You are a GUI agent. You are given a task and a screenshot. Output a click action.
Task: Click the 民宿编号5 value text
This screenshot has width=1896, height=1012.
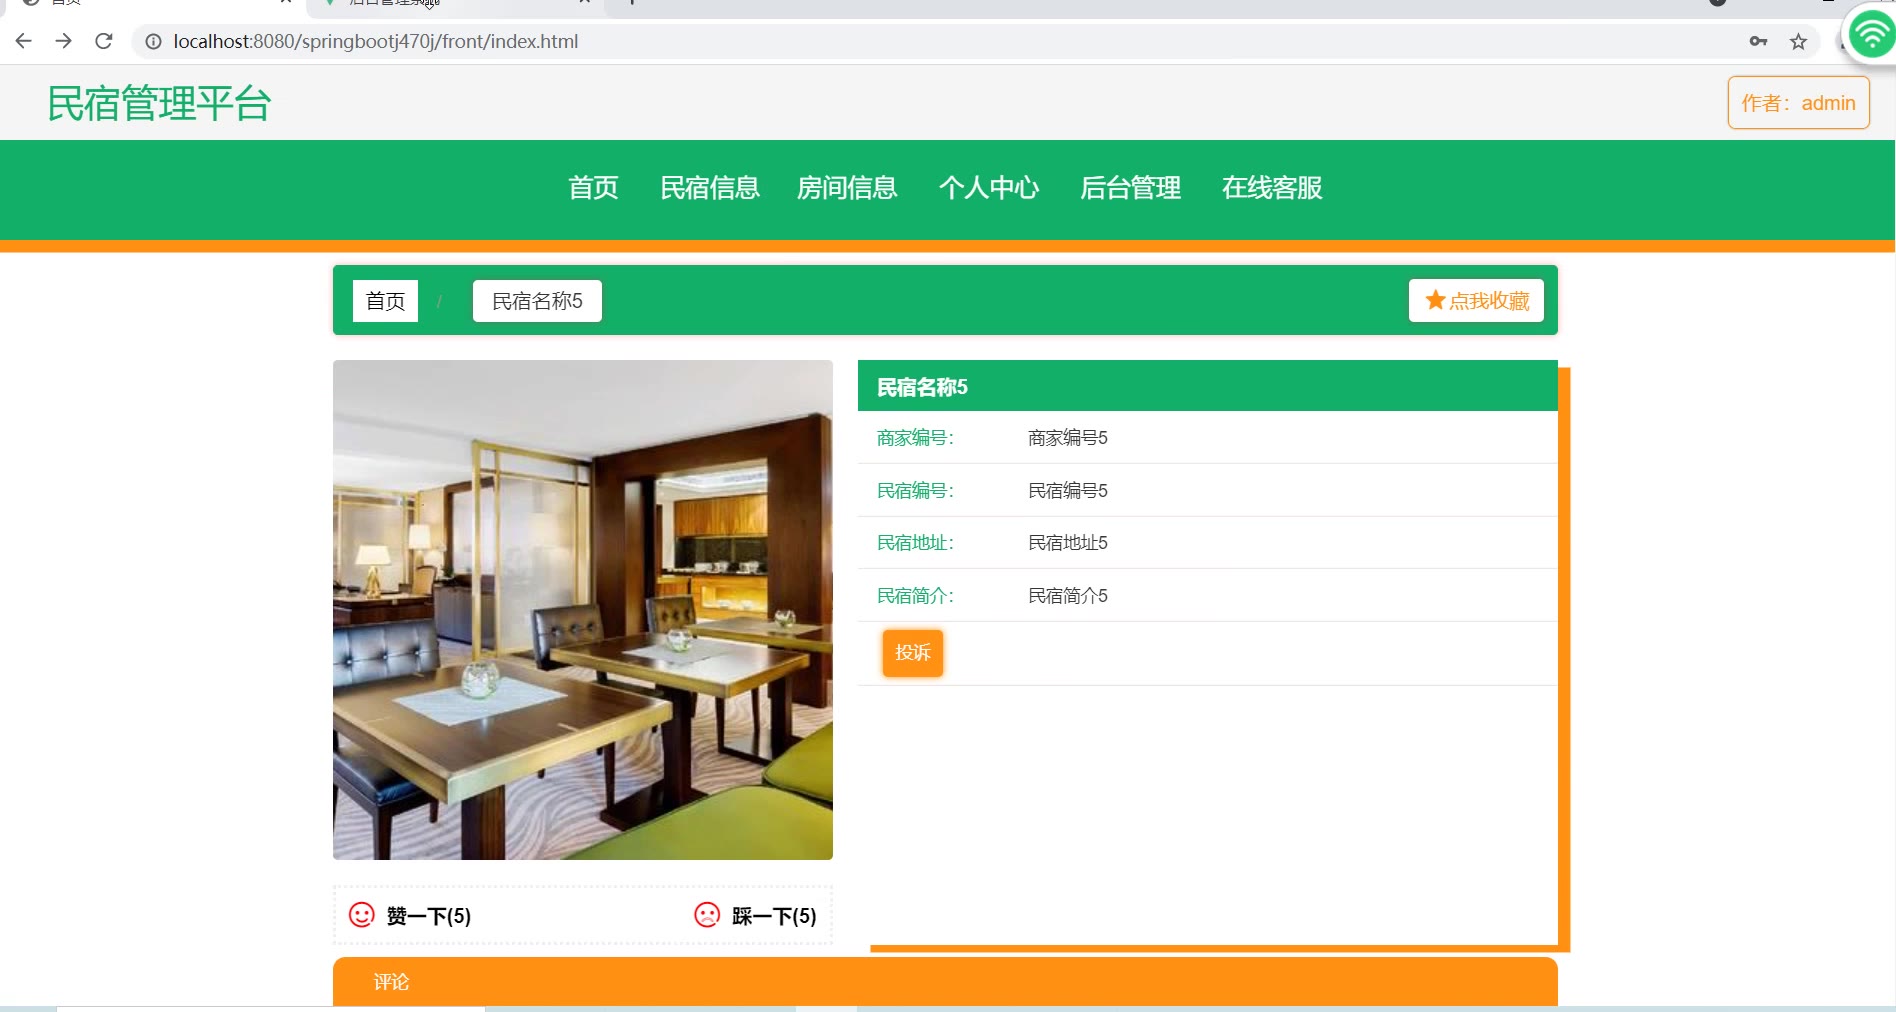tap(1067, 491)
